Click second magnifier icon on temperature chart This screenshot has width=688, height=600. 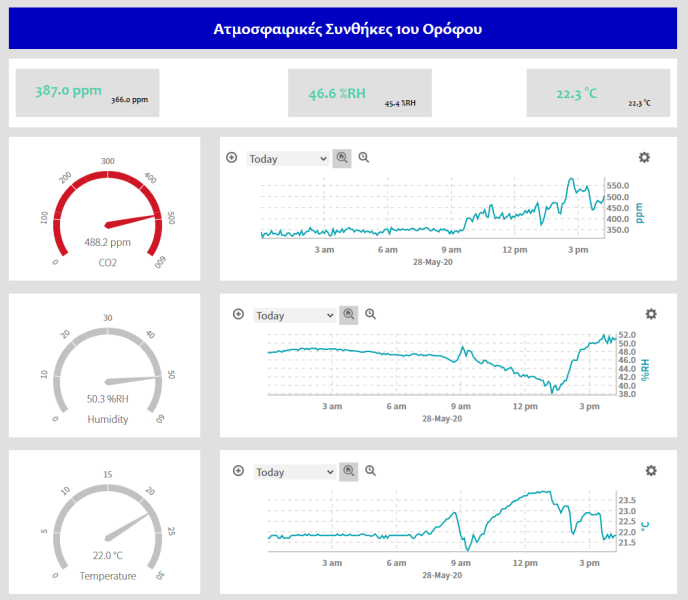point(371,471)
